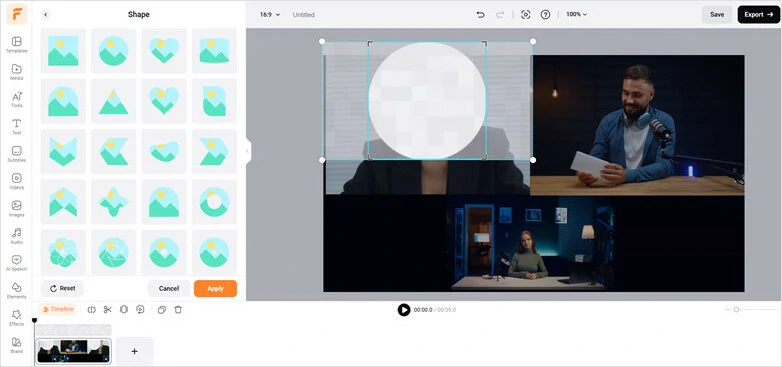The height and width of the screenshot is (367, 782).
Task: Open the Subtitles panel
Action: [x=16, y=154]
